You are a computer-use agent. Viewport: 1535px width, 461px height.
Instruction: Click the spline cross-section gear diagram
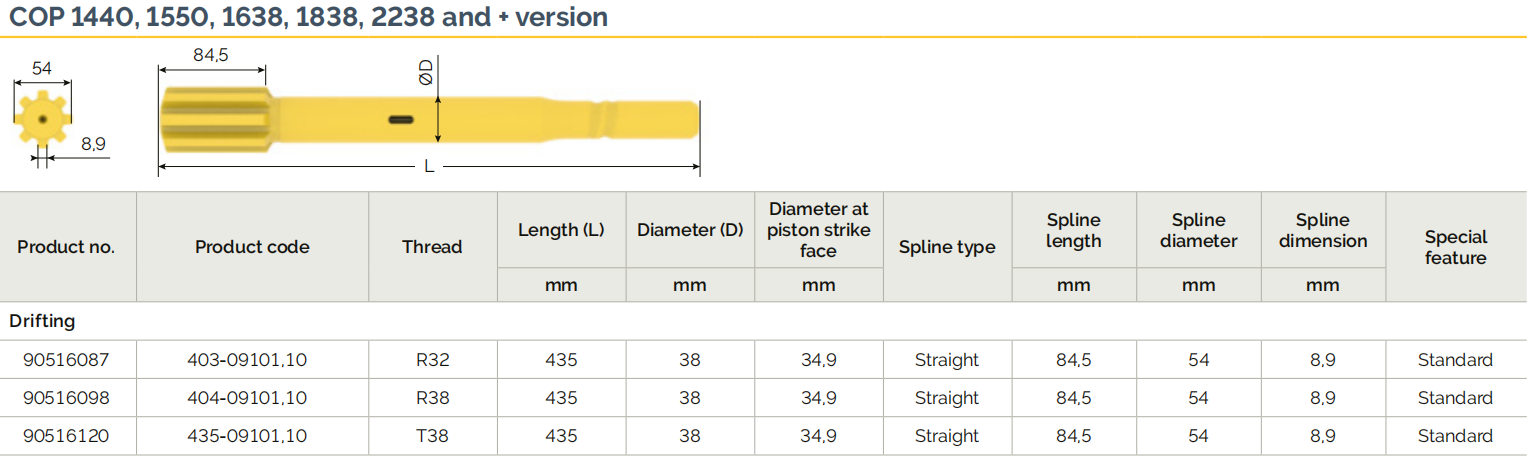tap(42, 118)
